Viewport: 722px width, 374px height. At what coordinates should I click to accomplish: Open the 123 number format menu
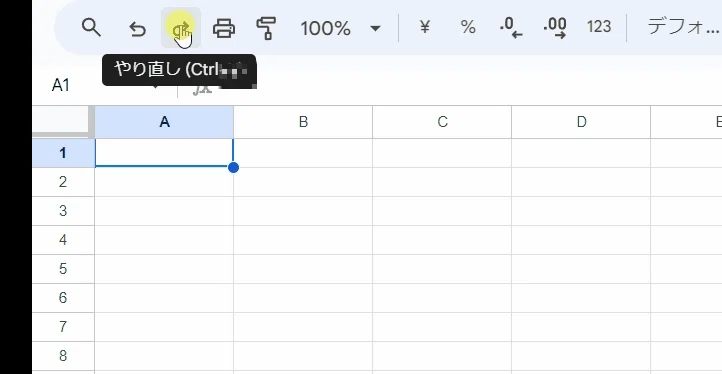[x=599, y=27]
